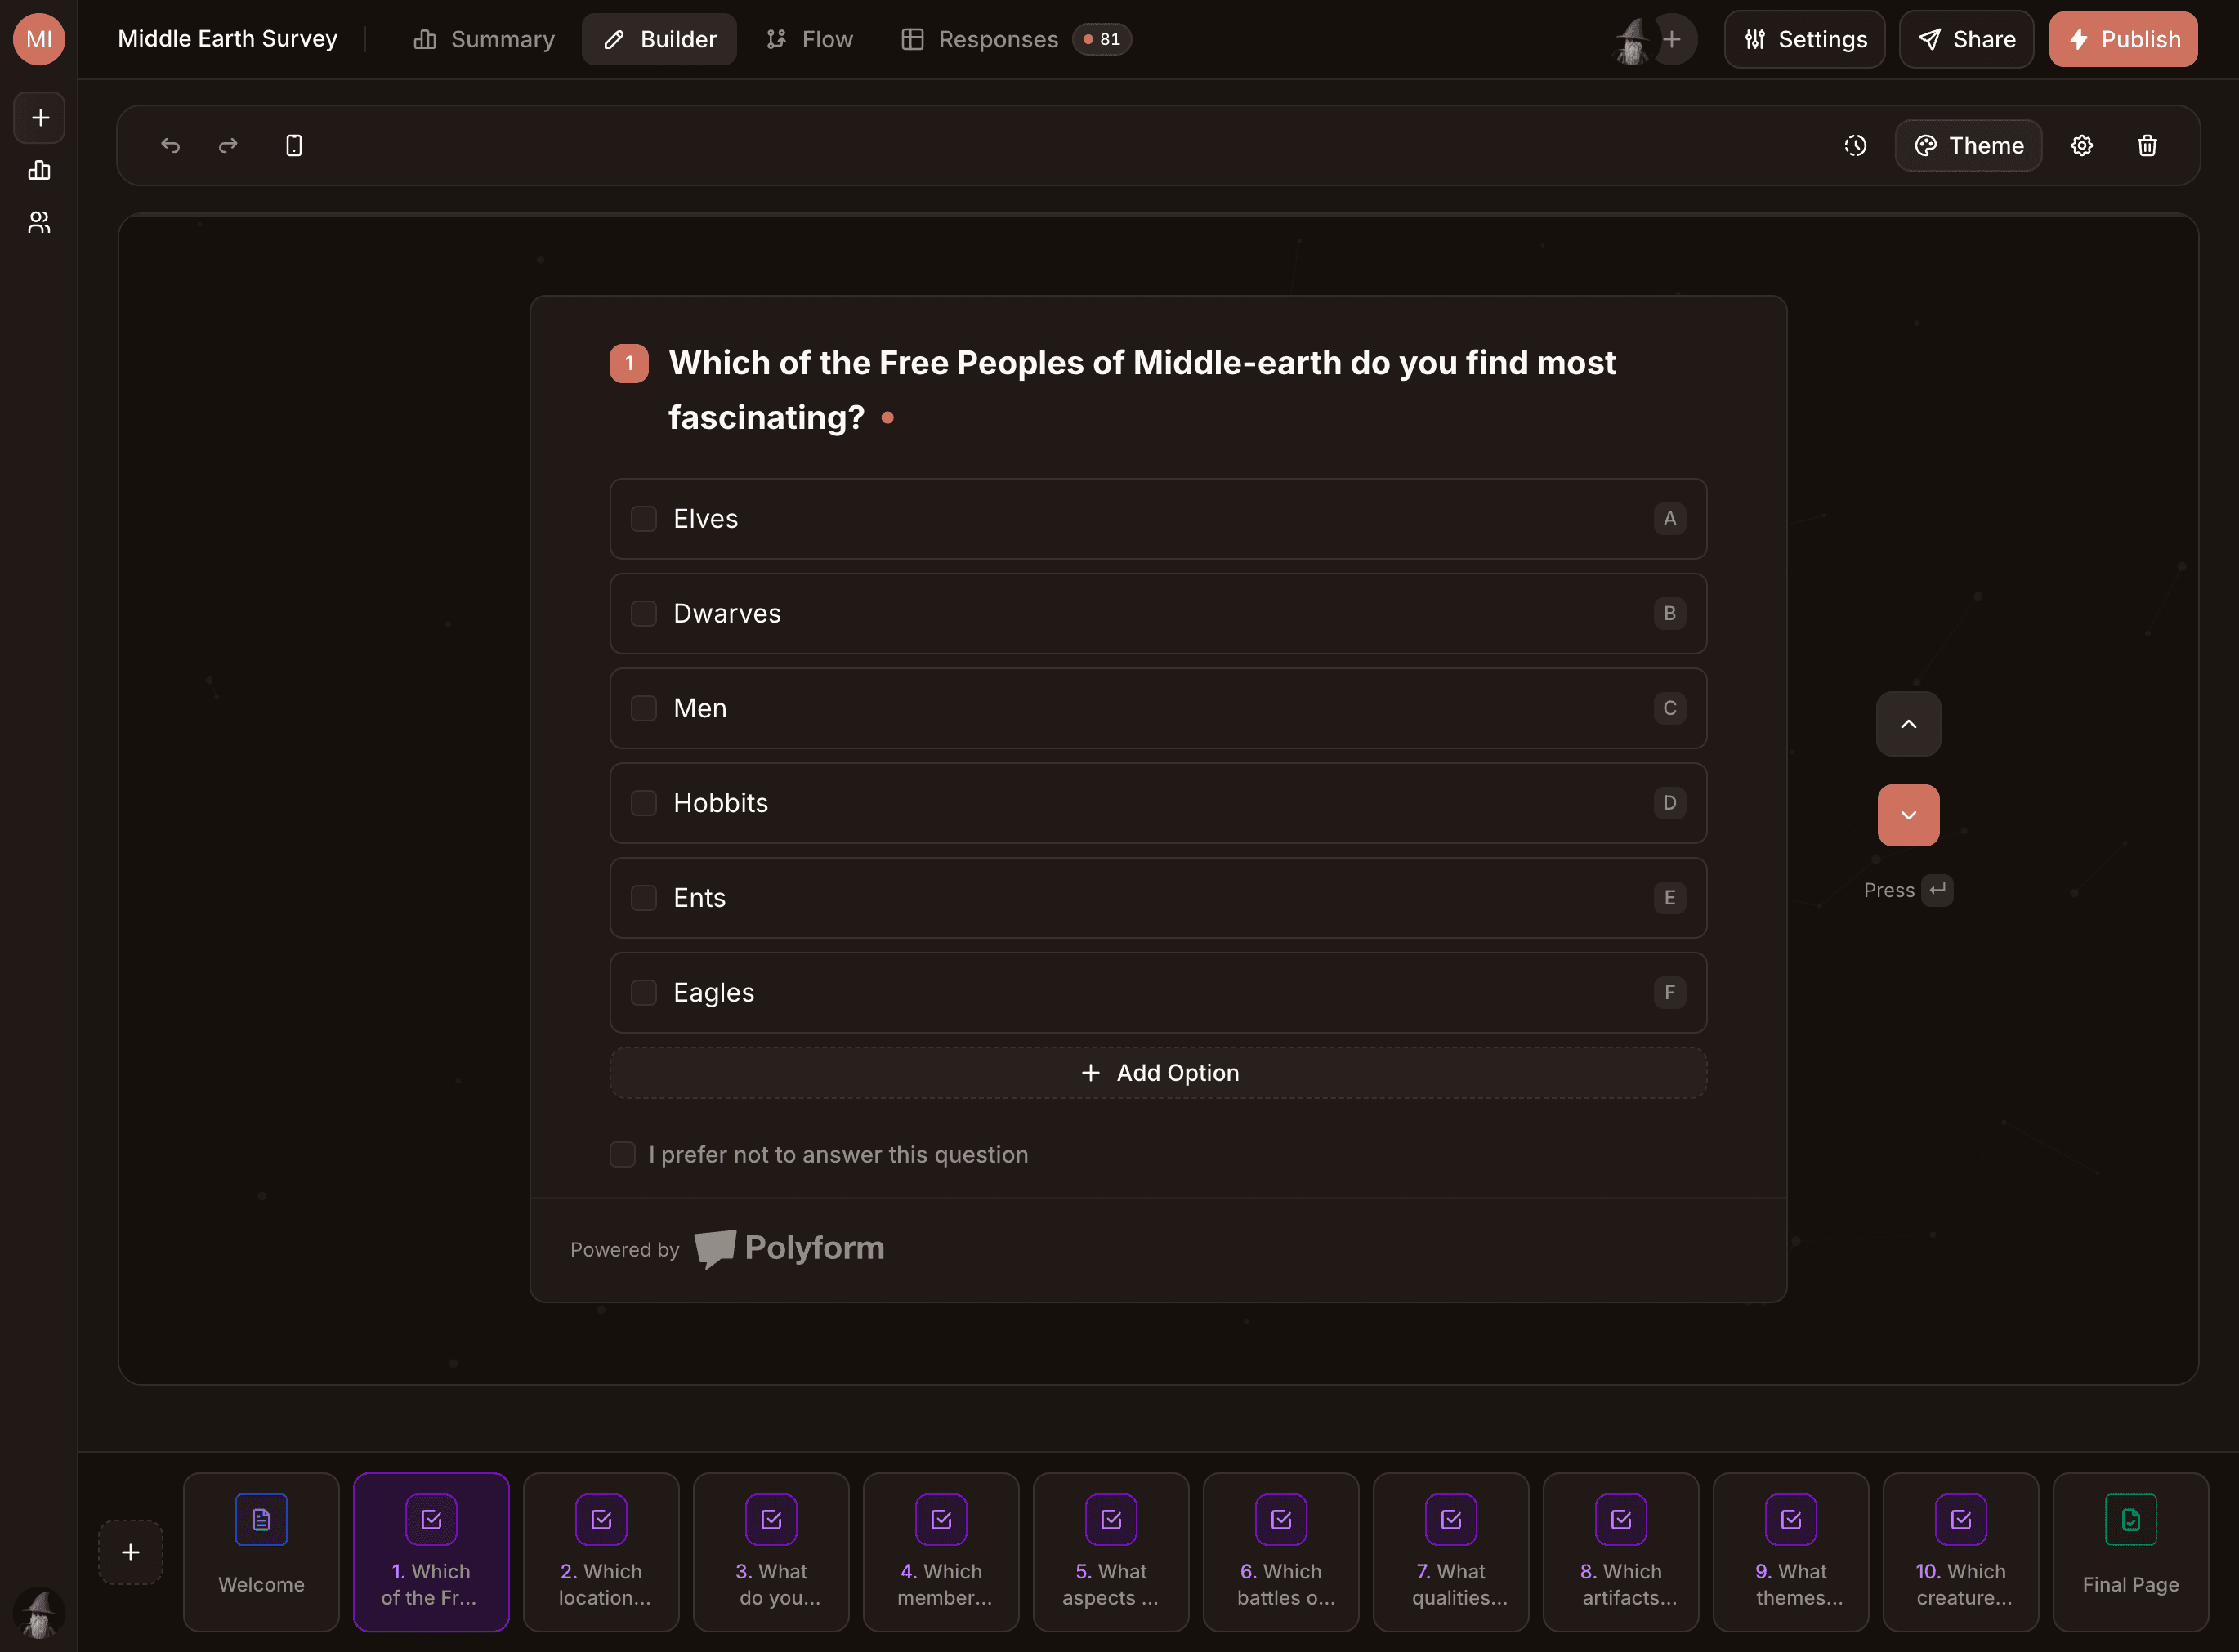Check the Hobbits answer option
This screenshot has width=2239, height=1652.
point(643,803)
